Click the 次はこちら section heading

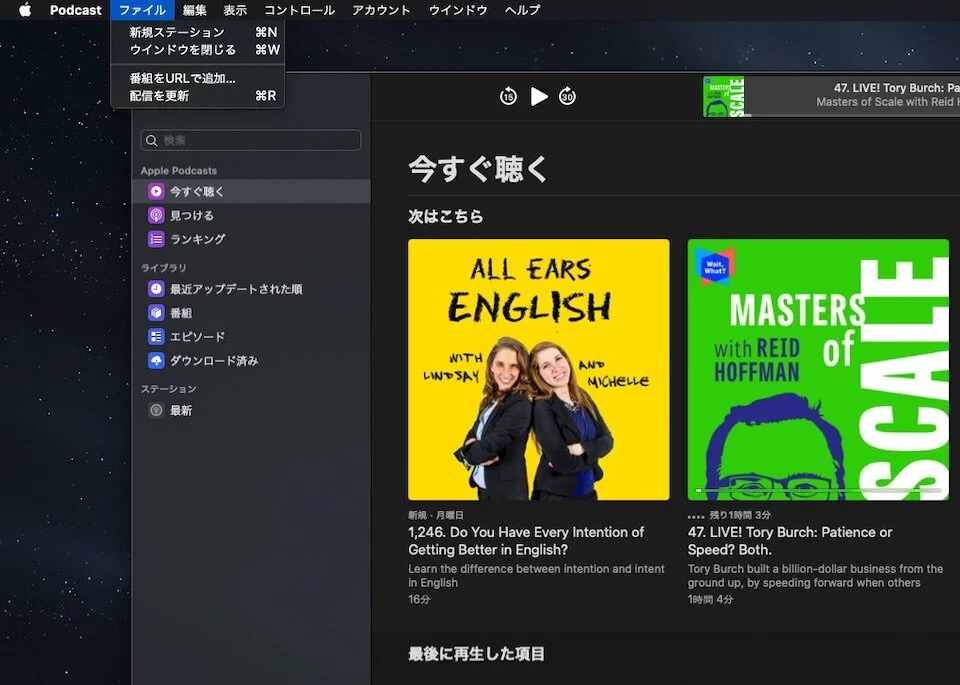click(x=446, y=216)
